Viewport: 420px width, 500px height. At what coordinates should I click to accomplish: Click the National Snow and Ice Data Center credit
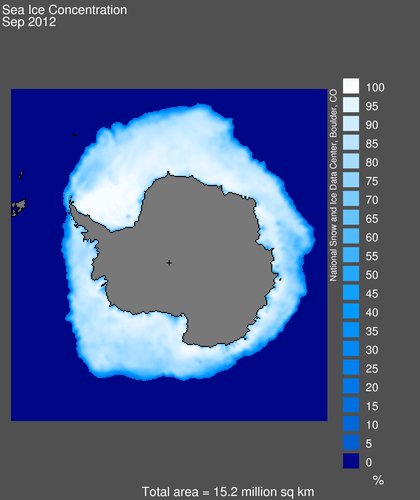tap(333, 185)
